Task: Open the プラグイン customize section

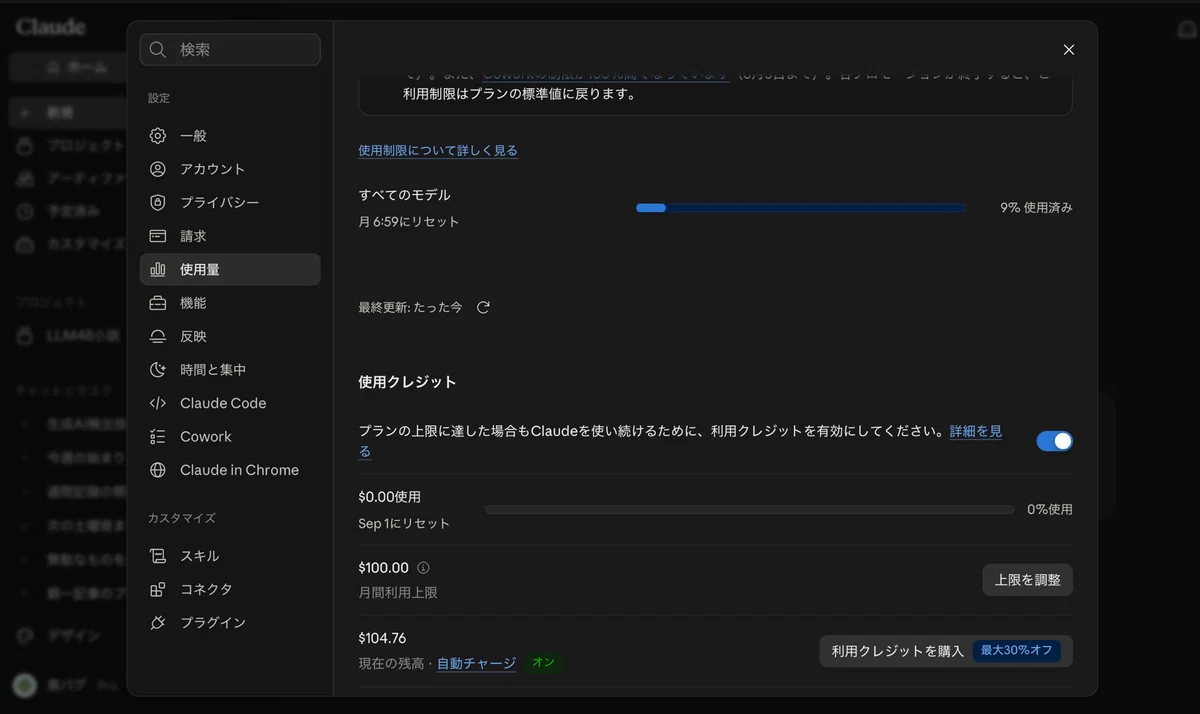Action: [230, 623]
